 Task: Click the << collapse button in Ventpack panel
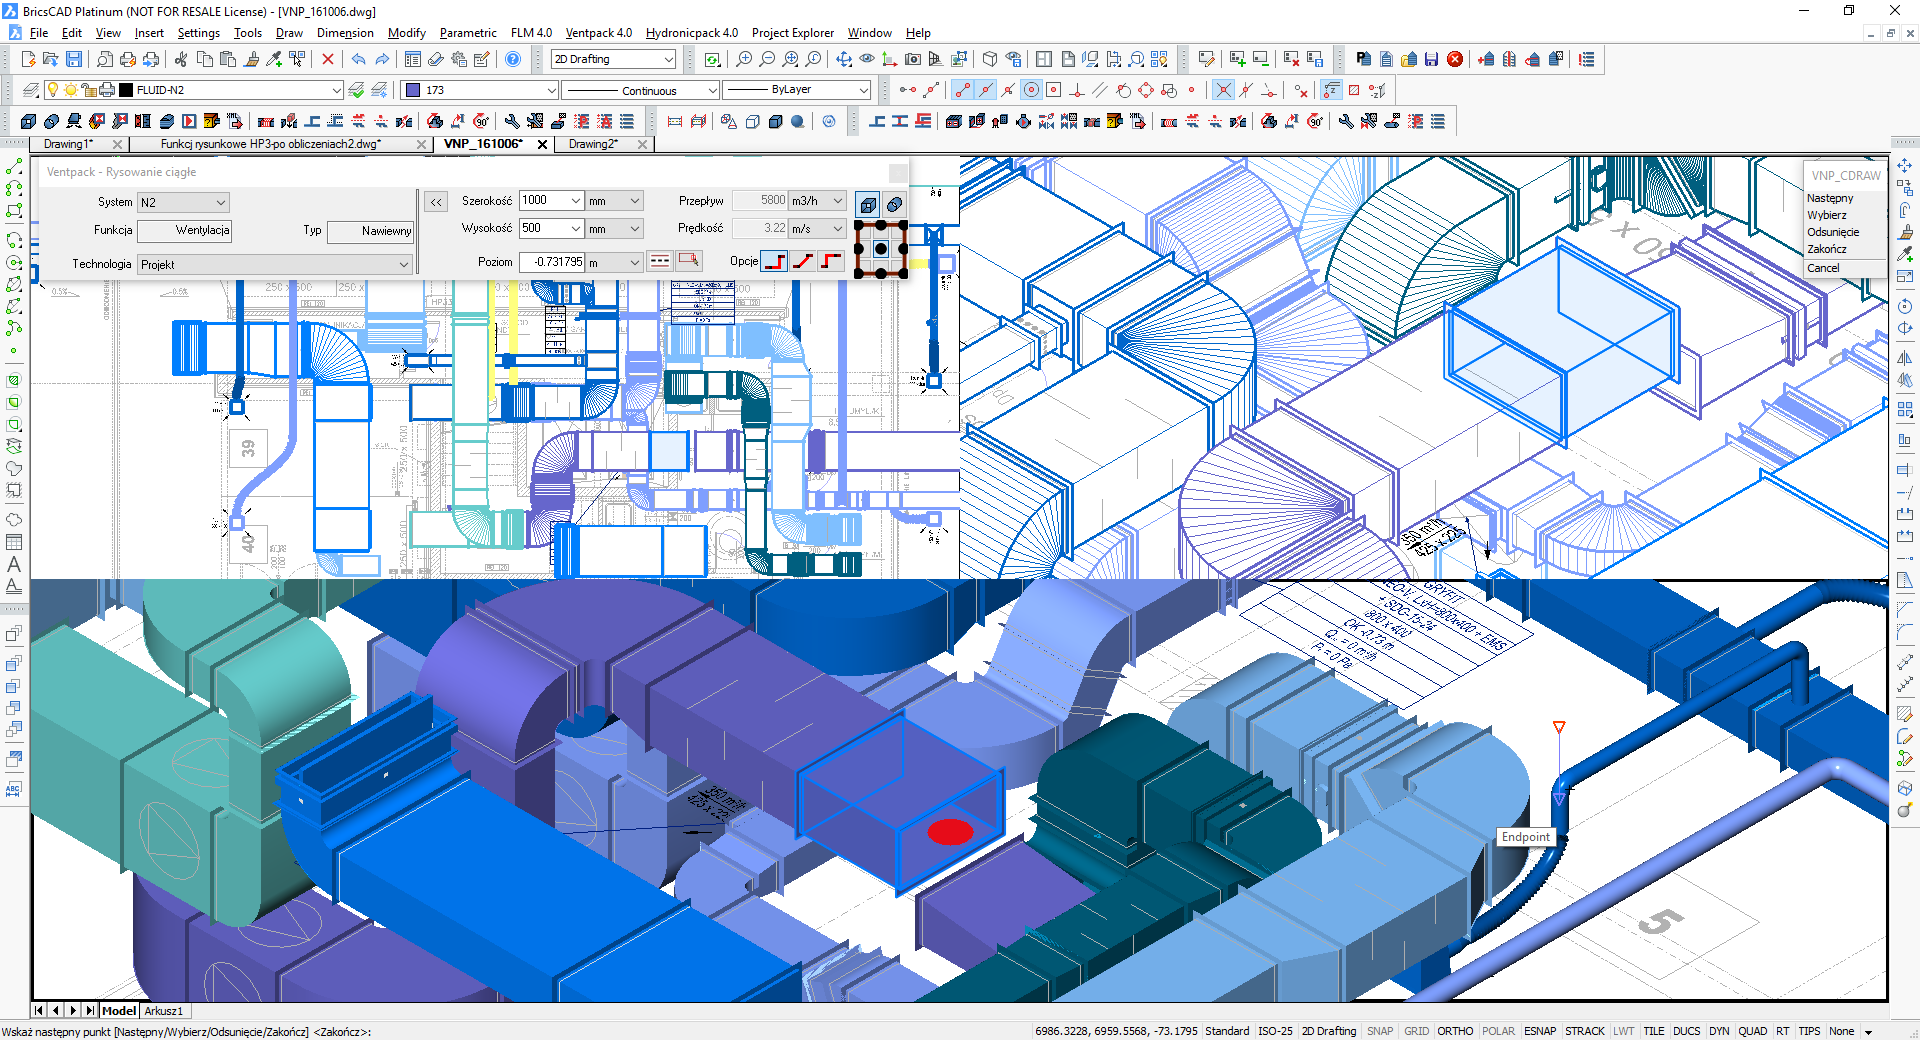click(x=436, y=203)
